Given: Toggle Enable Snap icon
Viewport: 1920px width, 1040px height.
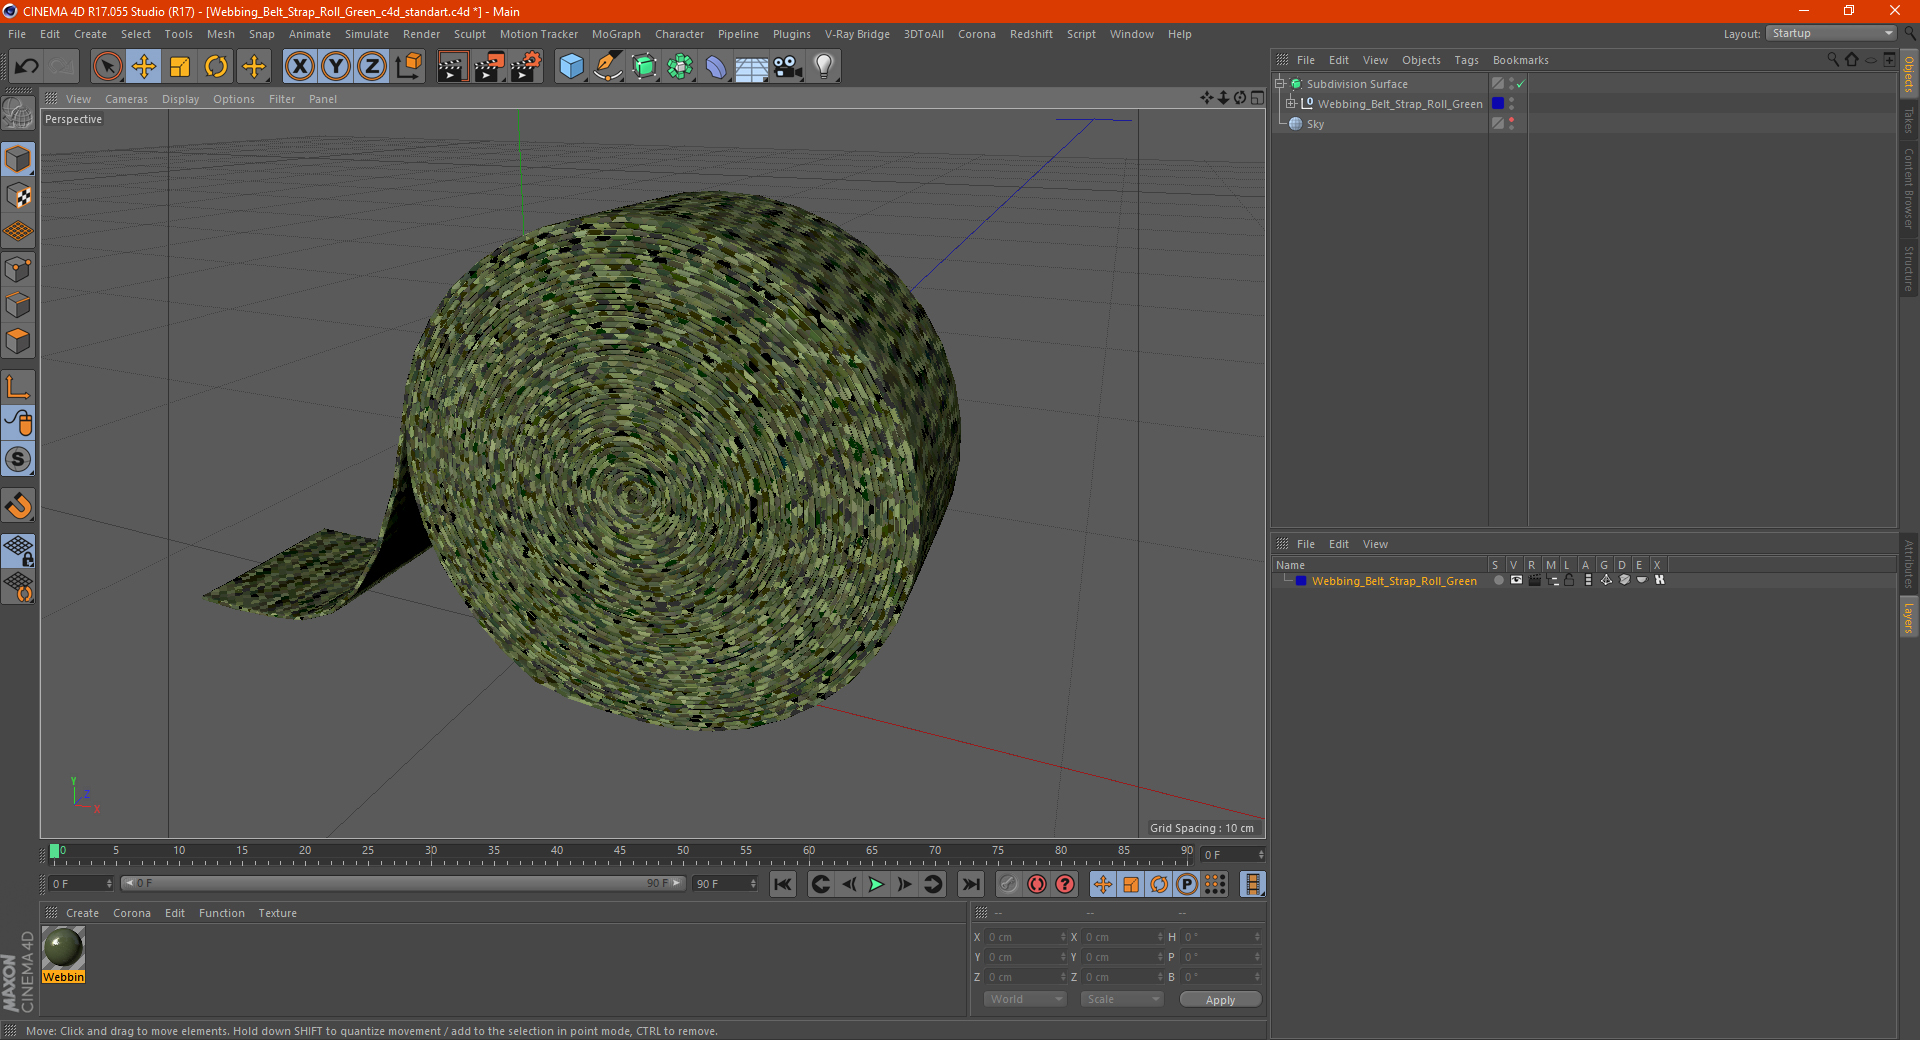Looking at the screenshot, I should tap(19, 505).
